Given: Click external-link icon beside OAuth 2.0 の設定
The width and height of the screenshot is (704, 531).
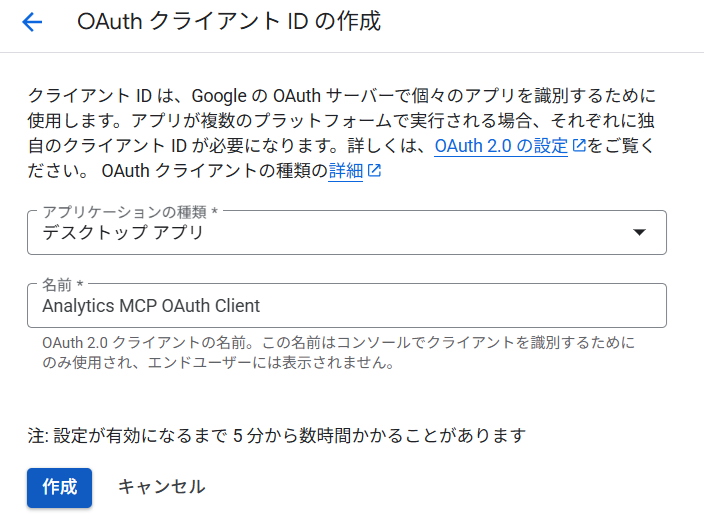Looking at the screenshot, I should click(578, 146).
